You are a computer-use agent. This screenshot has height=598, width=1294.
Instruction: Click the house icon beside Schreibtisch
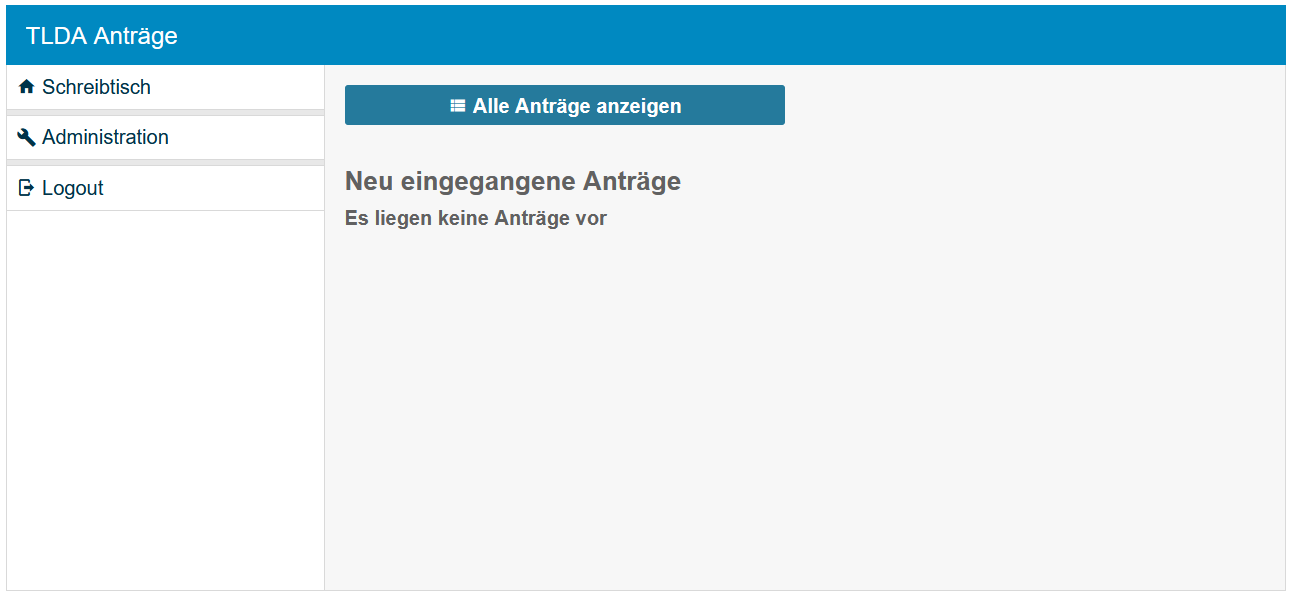pos(26,86)
